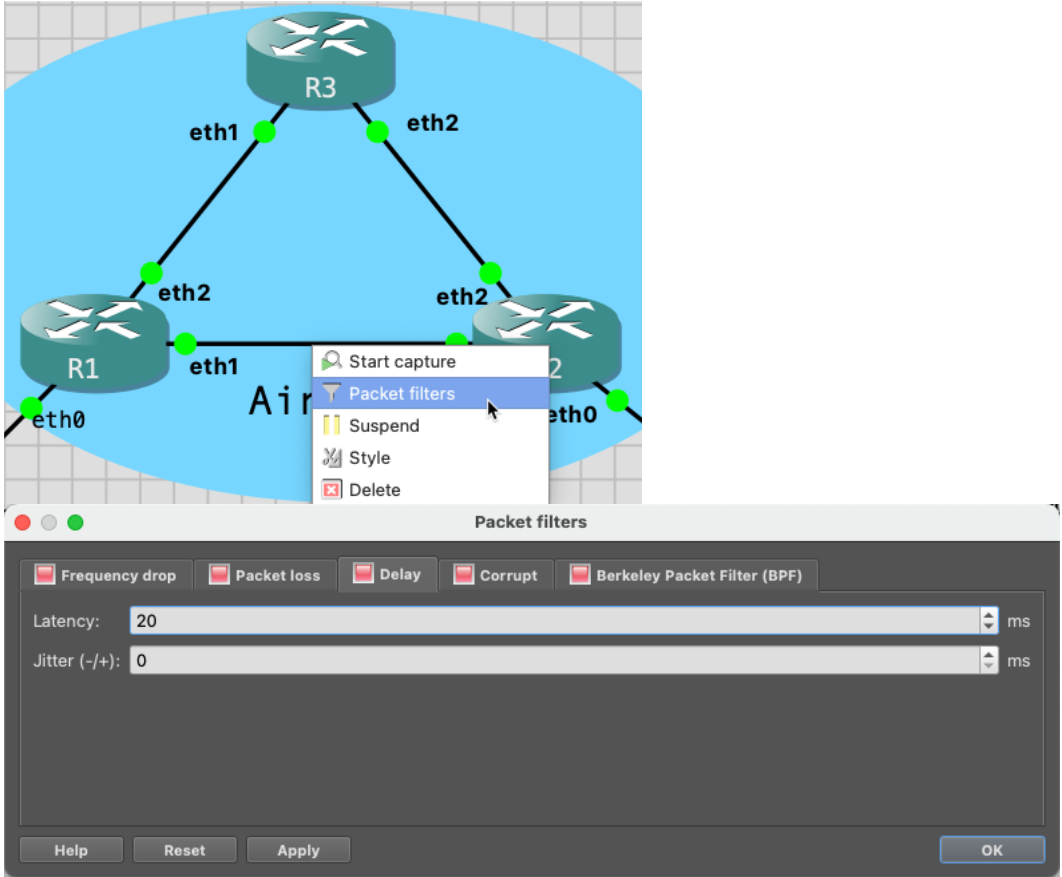Click the R3 router icon
The image size is (1062, 877).
320,61
